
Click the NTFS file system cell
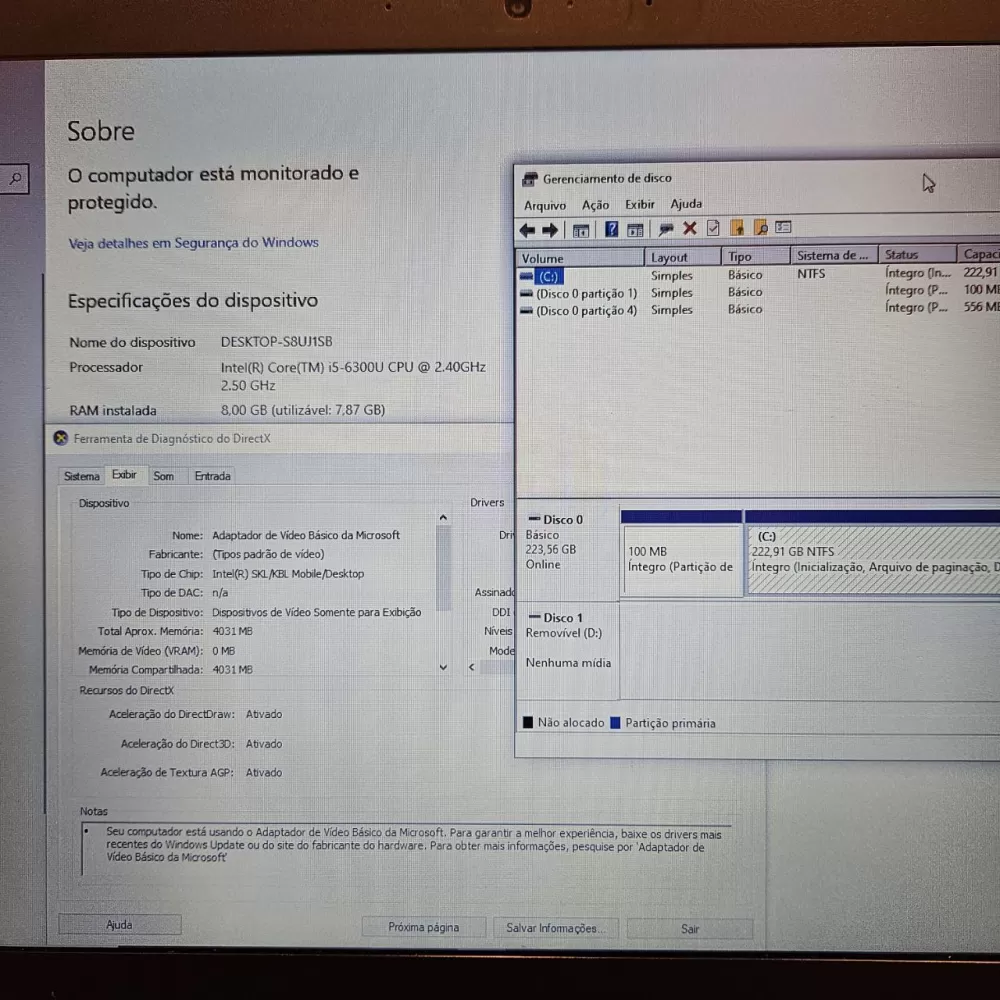click(x=811, y=274)
